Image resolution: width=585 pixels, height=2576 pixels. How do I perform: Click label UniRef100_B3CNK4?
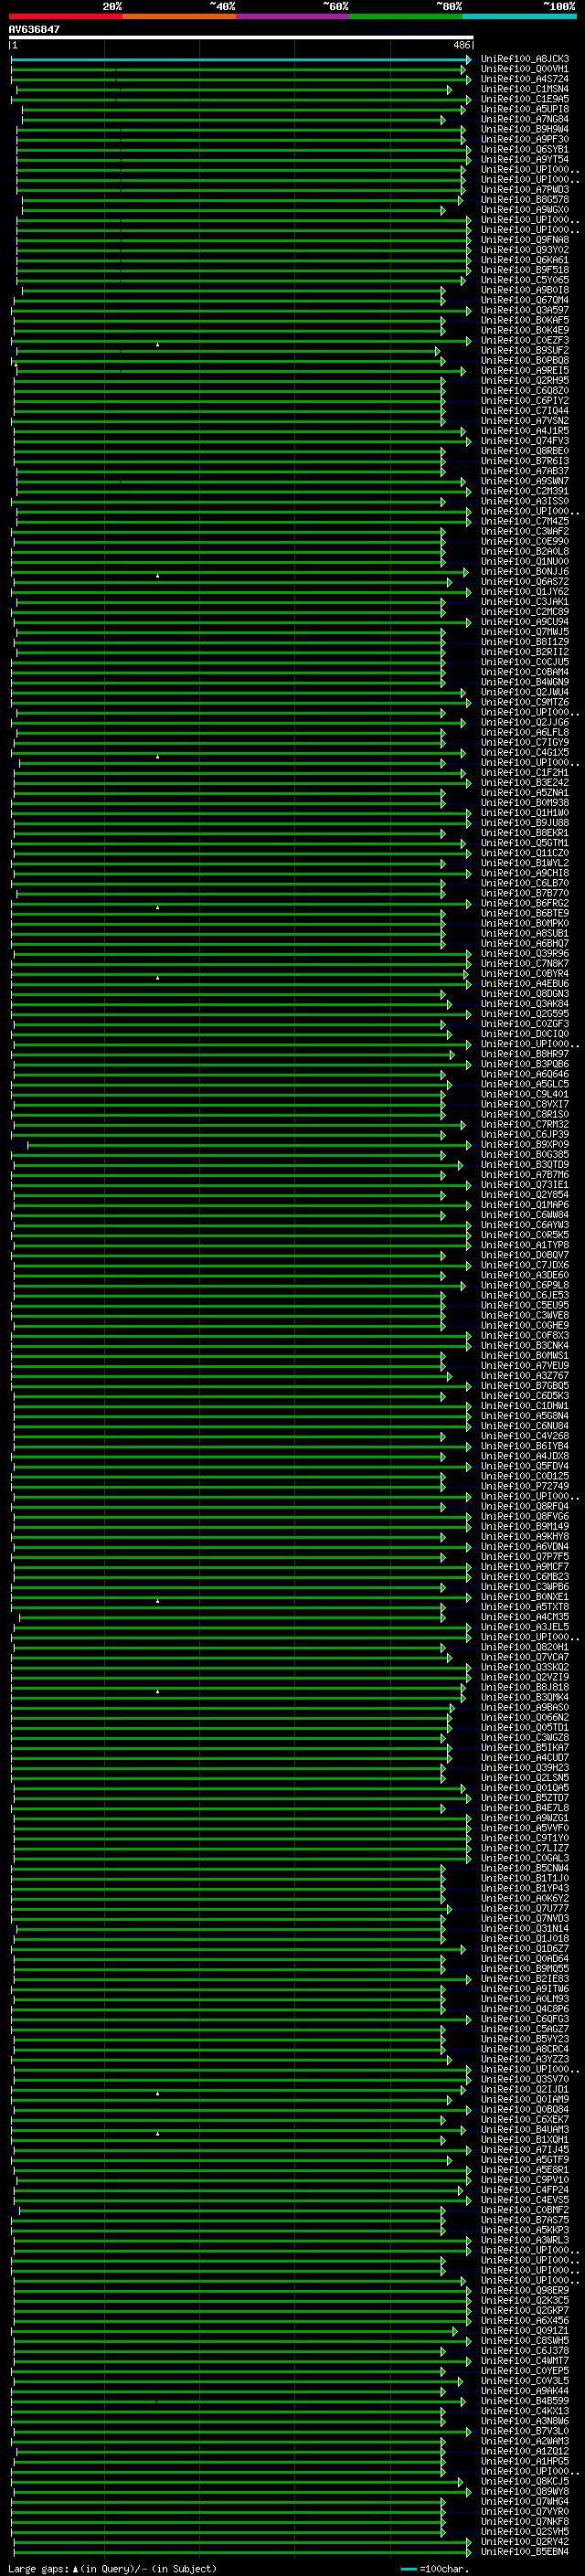click(x=525, y=1345)
